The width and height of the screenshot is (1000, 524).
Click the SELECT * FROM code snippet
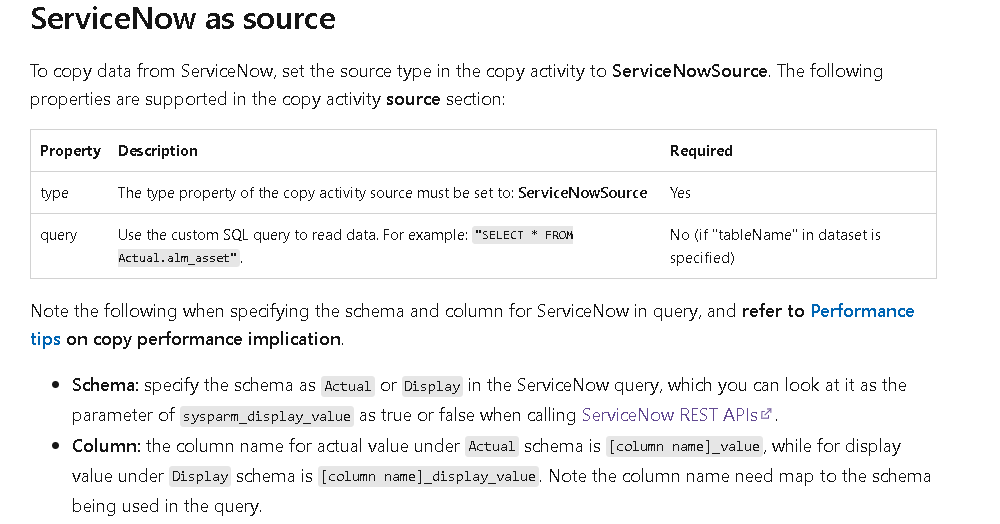(x=523, y=235)
